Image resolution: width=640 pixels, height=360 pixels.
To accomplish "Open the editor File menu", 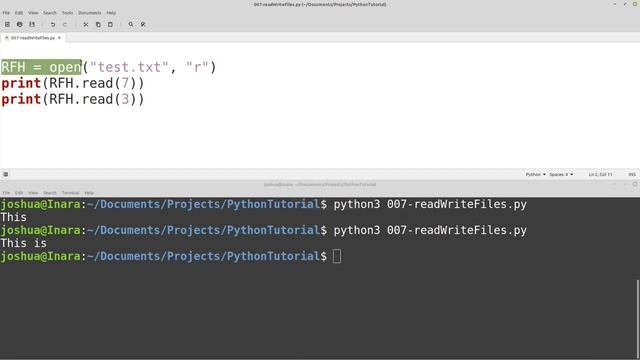I will [x=6, y=13].
